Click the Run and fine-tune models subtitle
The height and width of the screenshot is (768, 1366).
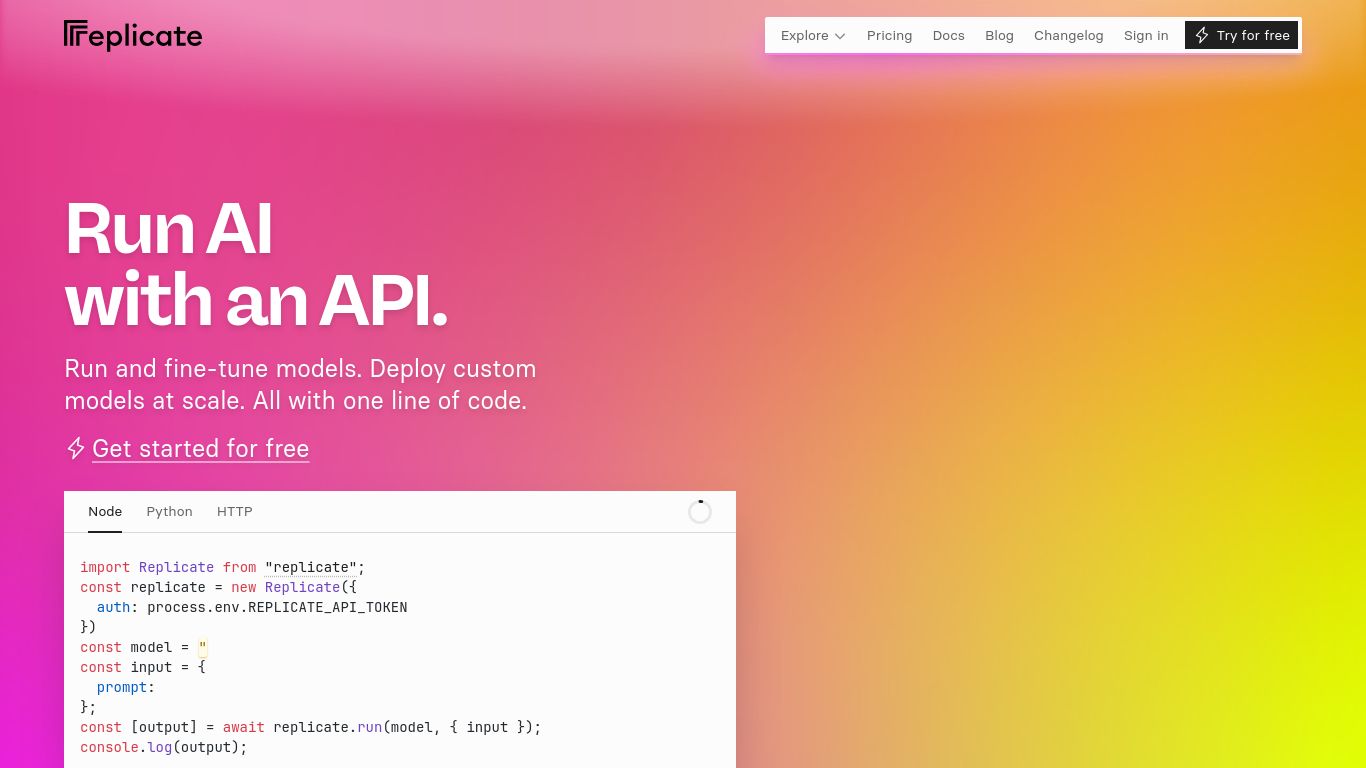click(300, 384)
